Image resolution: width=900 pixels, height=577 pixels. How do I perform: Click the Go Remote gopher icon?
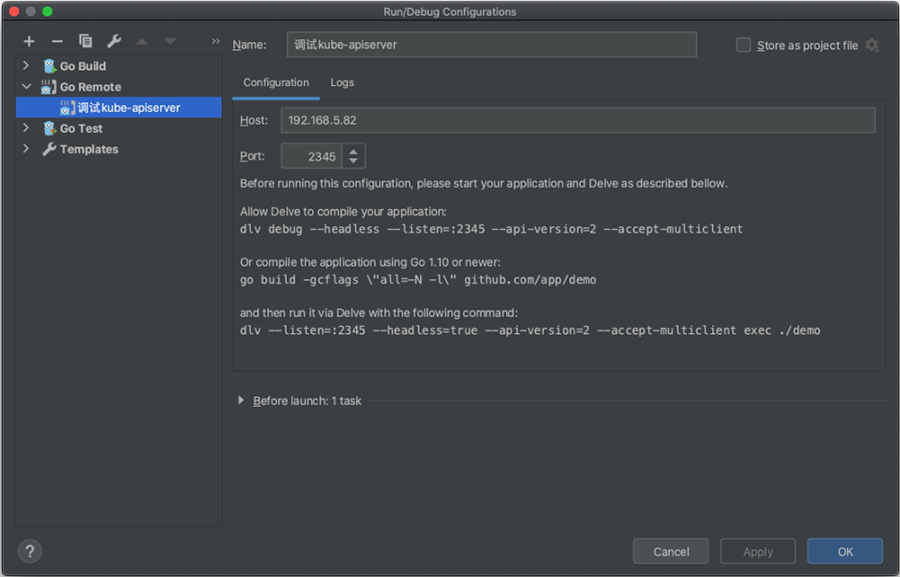click(x=49, y=87)
